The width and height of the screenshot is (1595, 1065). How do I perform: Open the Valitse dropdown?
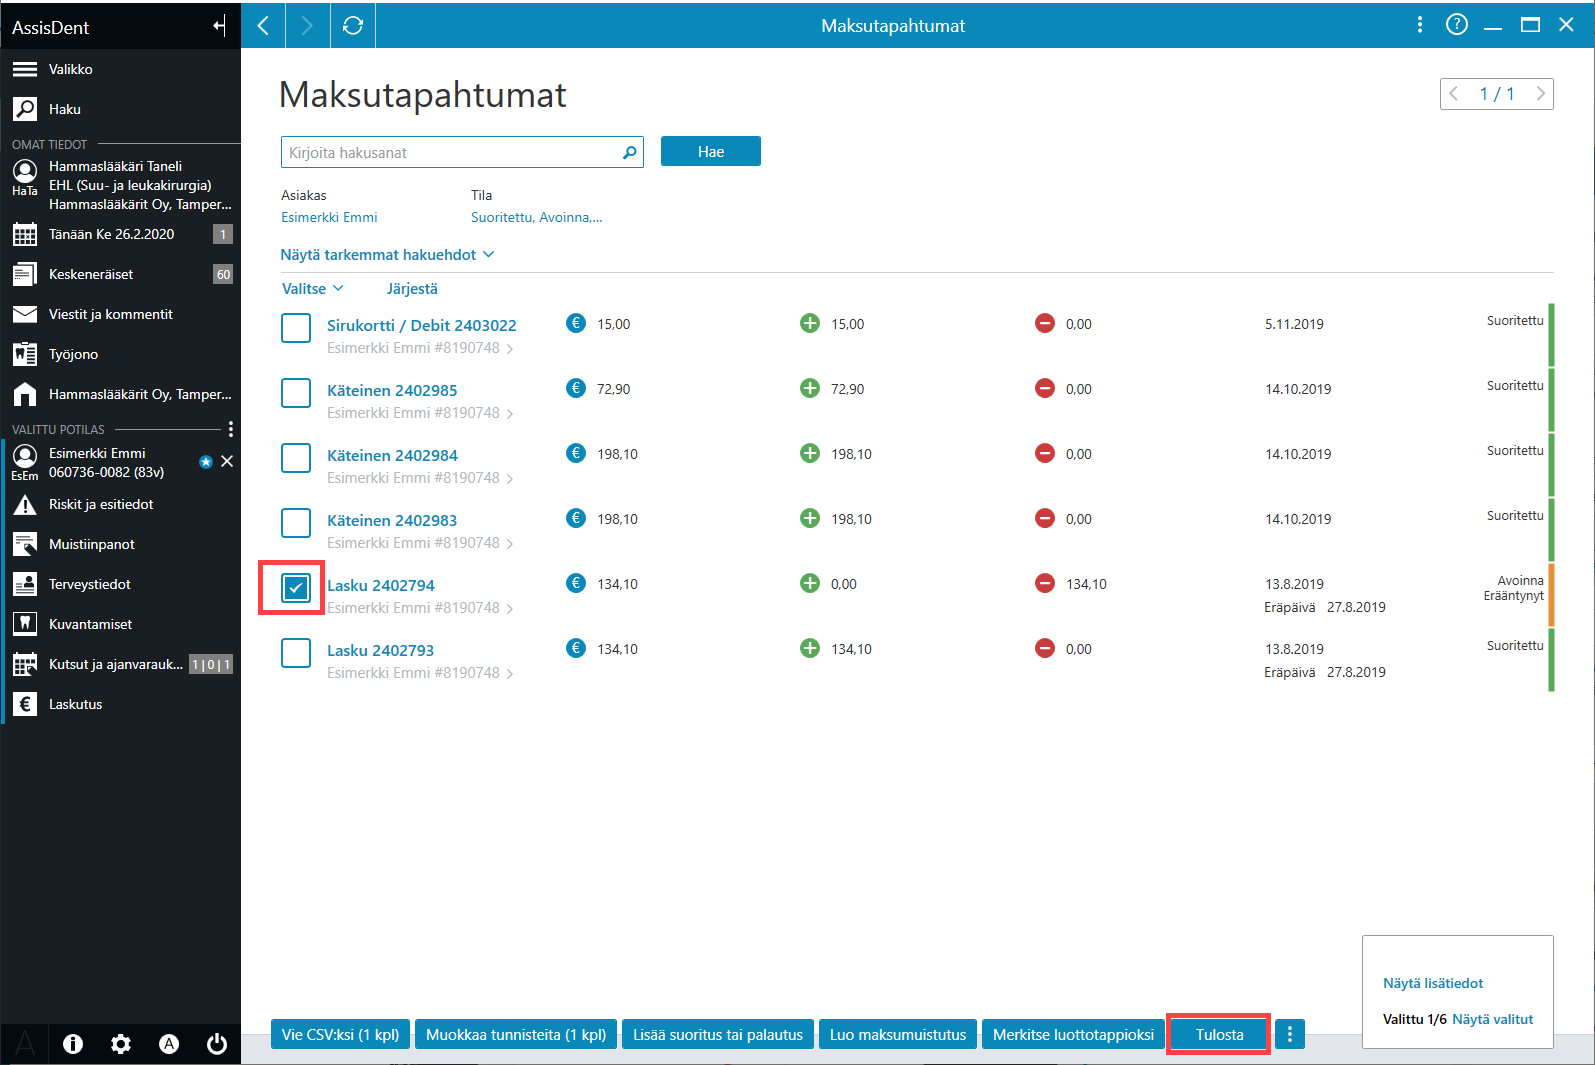(312, 288)
